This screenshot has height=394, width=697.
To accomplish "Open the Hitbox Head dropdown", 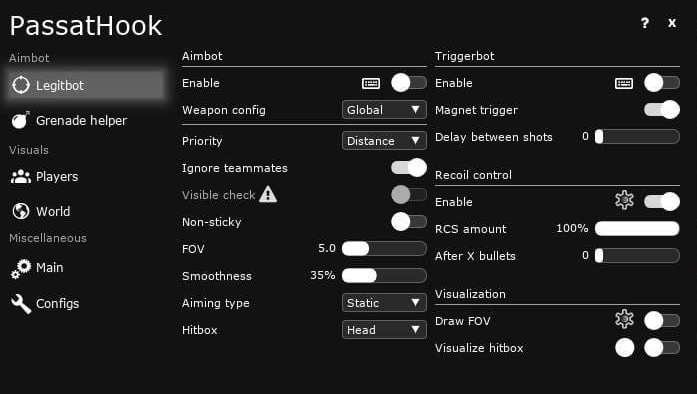I will 384,330.
